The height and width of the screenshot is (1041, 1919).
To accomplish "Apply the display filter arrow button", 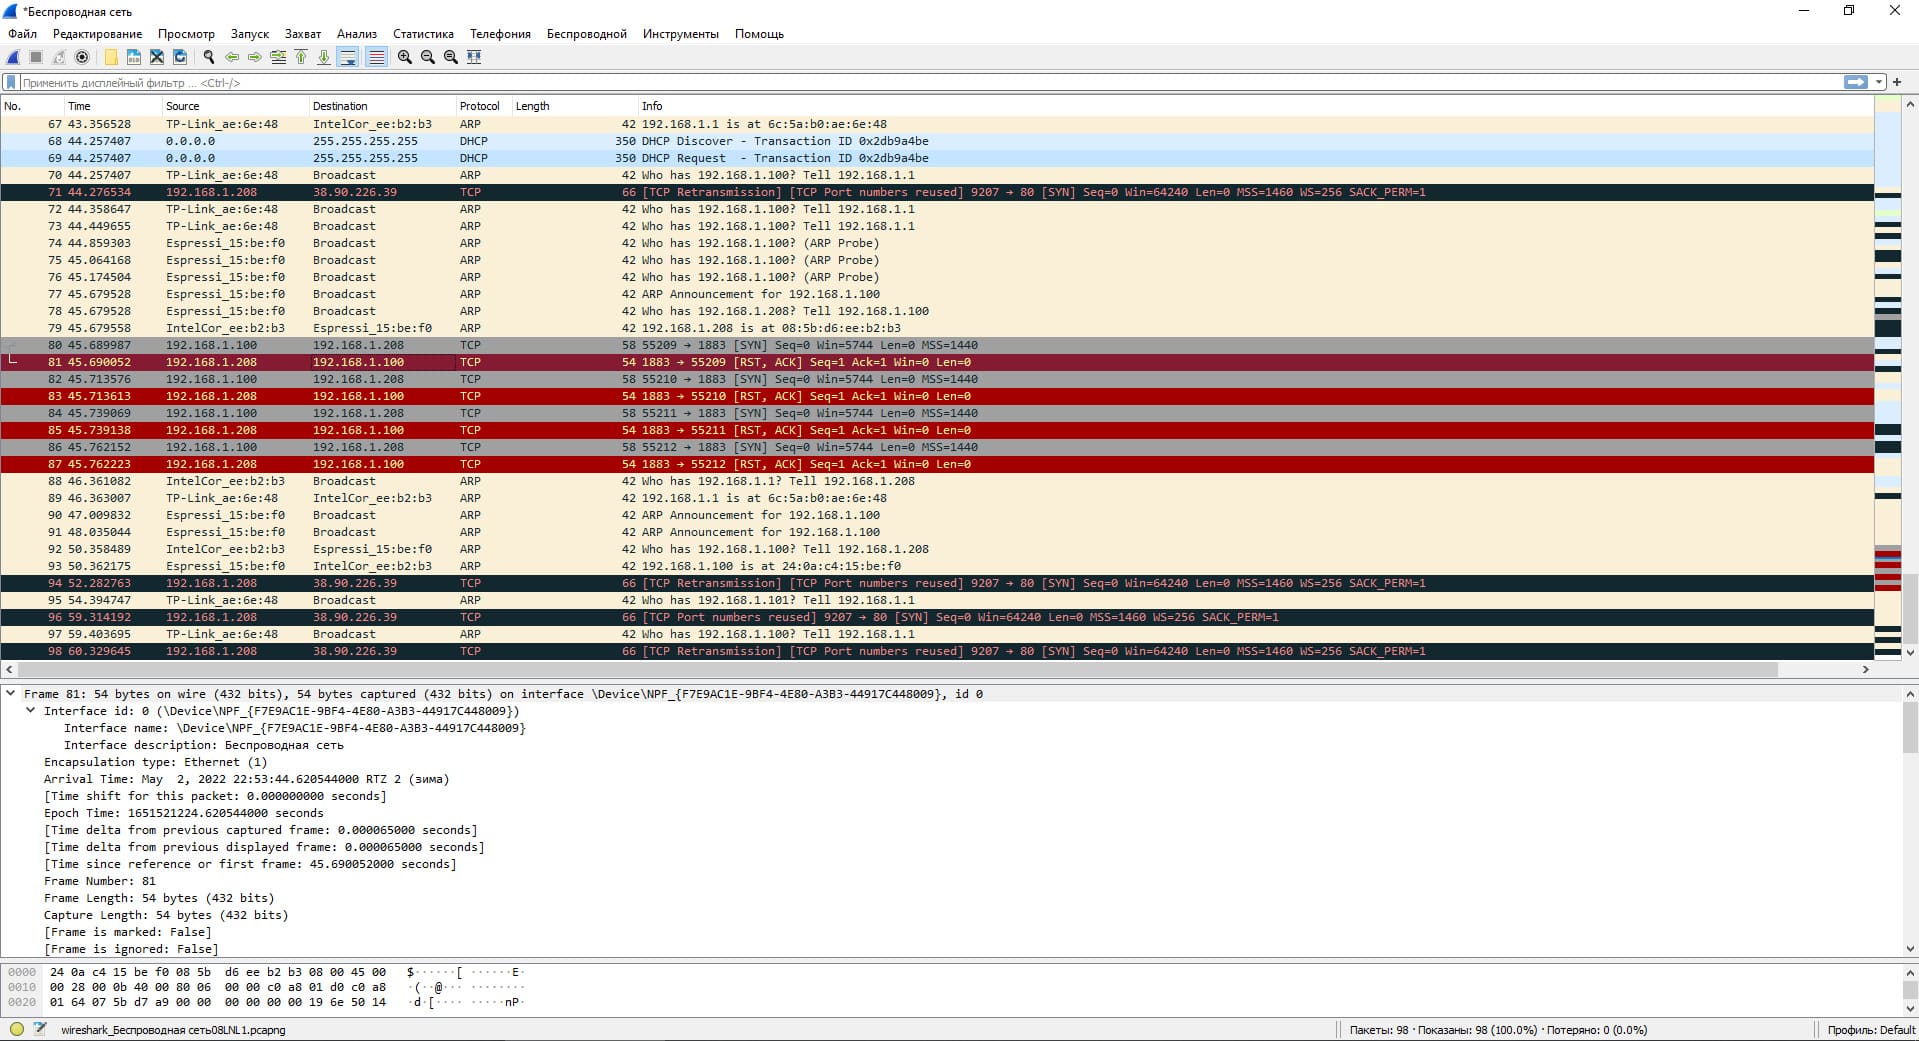I will point(1855,82).
